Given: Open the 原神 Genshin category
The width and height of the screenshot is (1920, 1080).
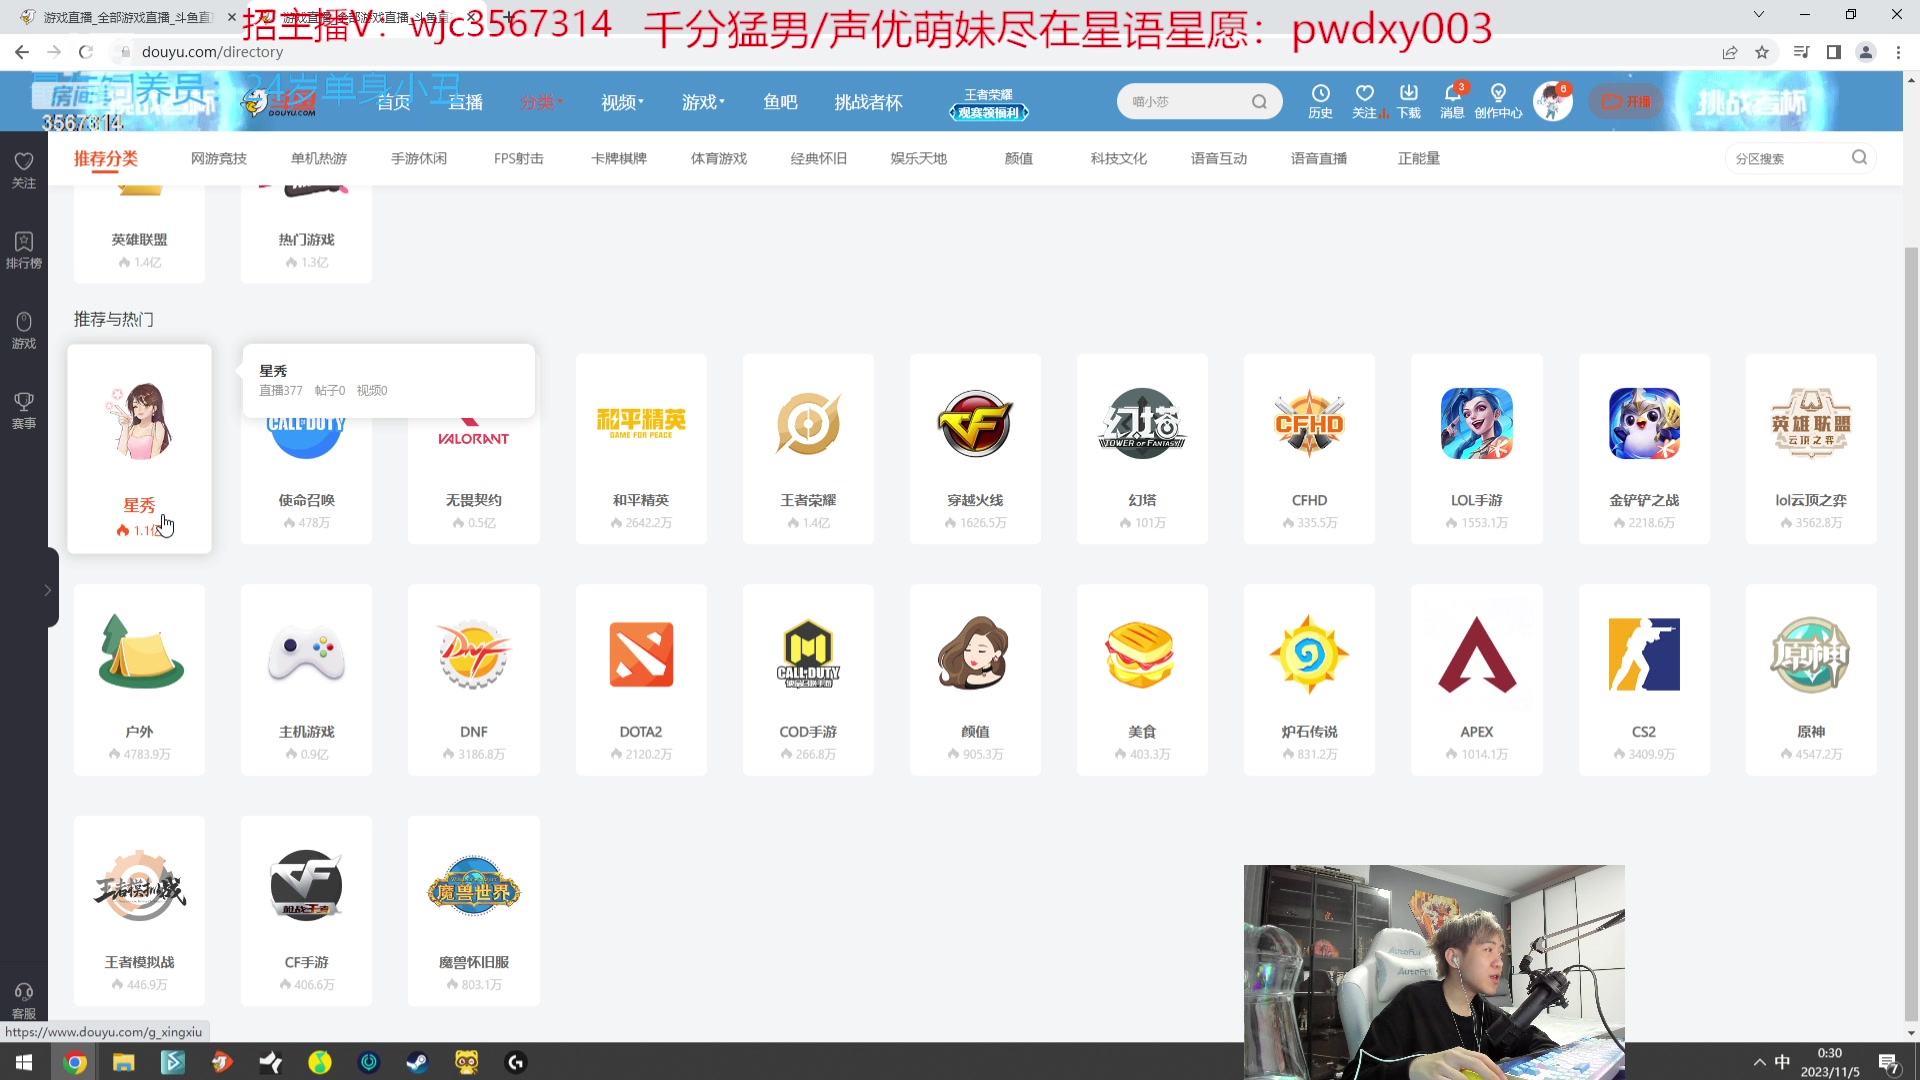Looking at the screenshot, I should (1811, 680).
